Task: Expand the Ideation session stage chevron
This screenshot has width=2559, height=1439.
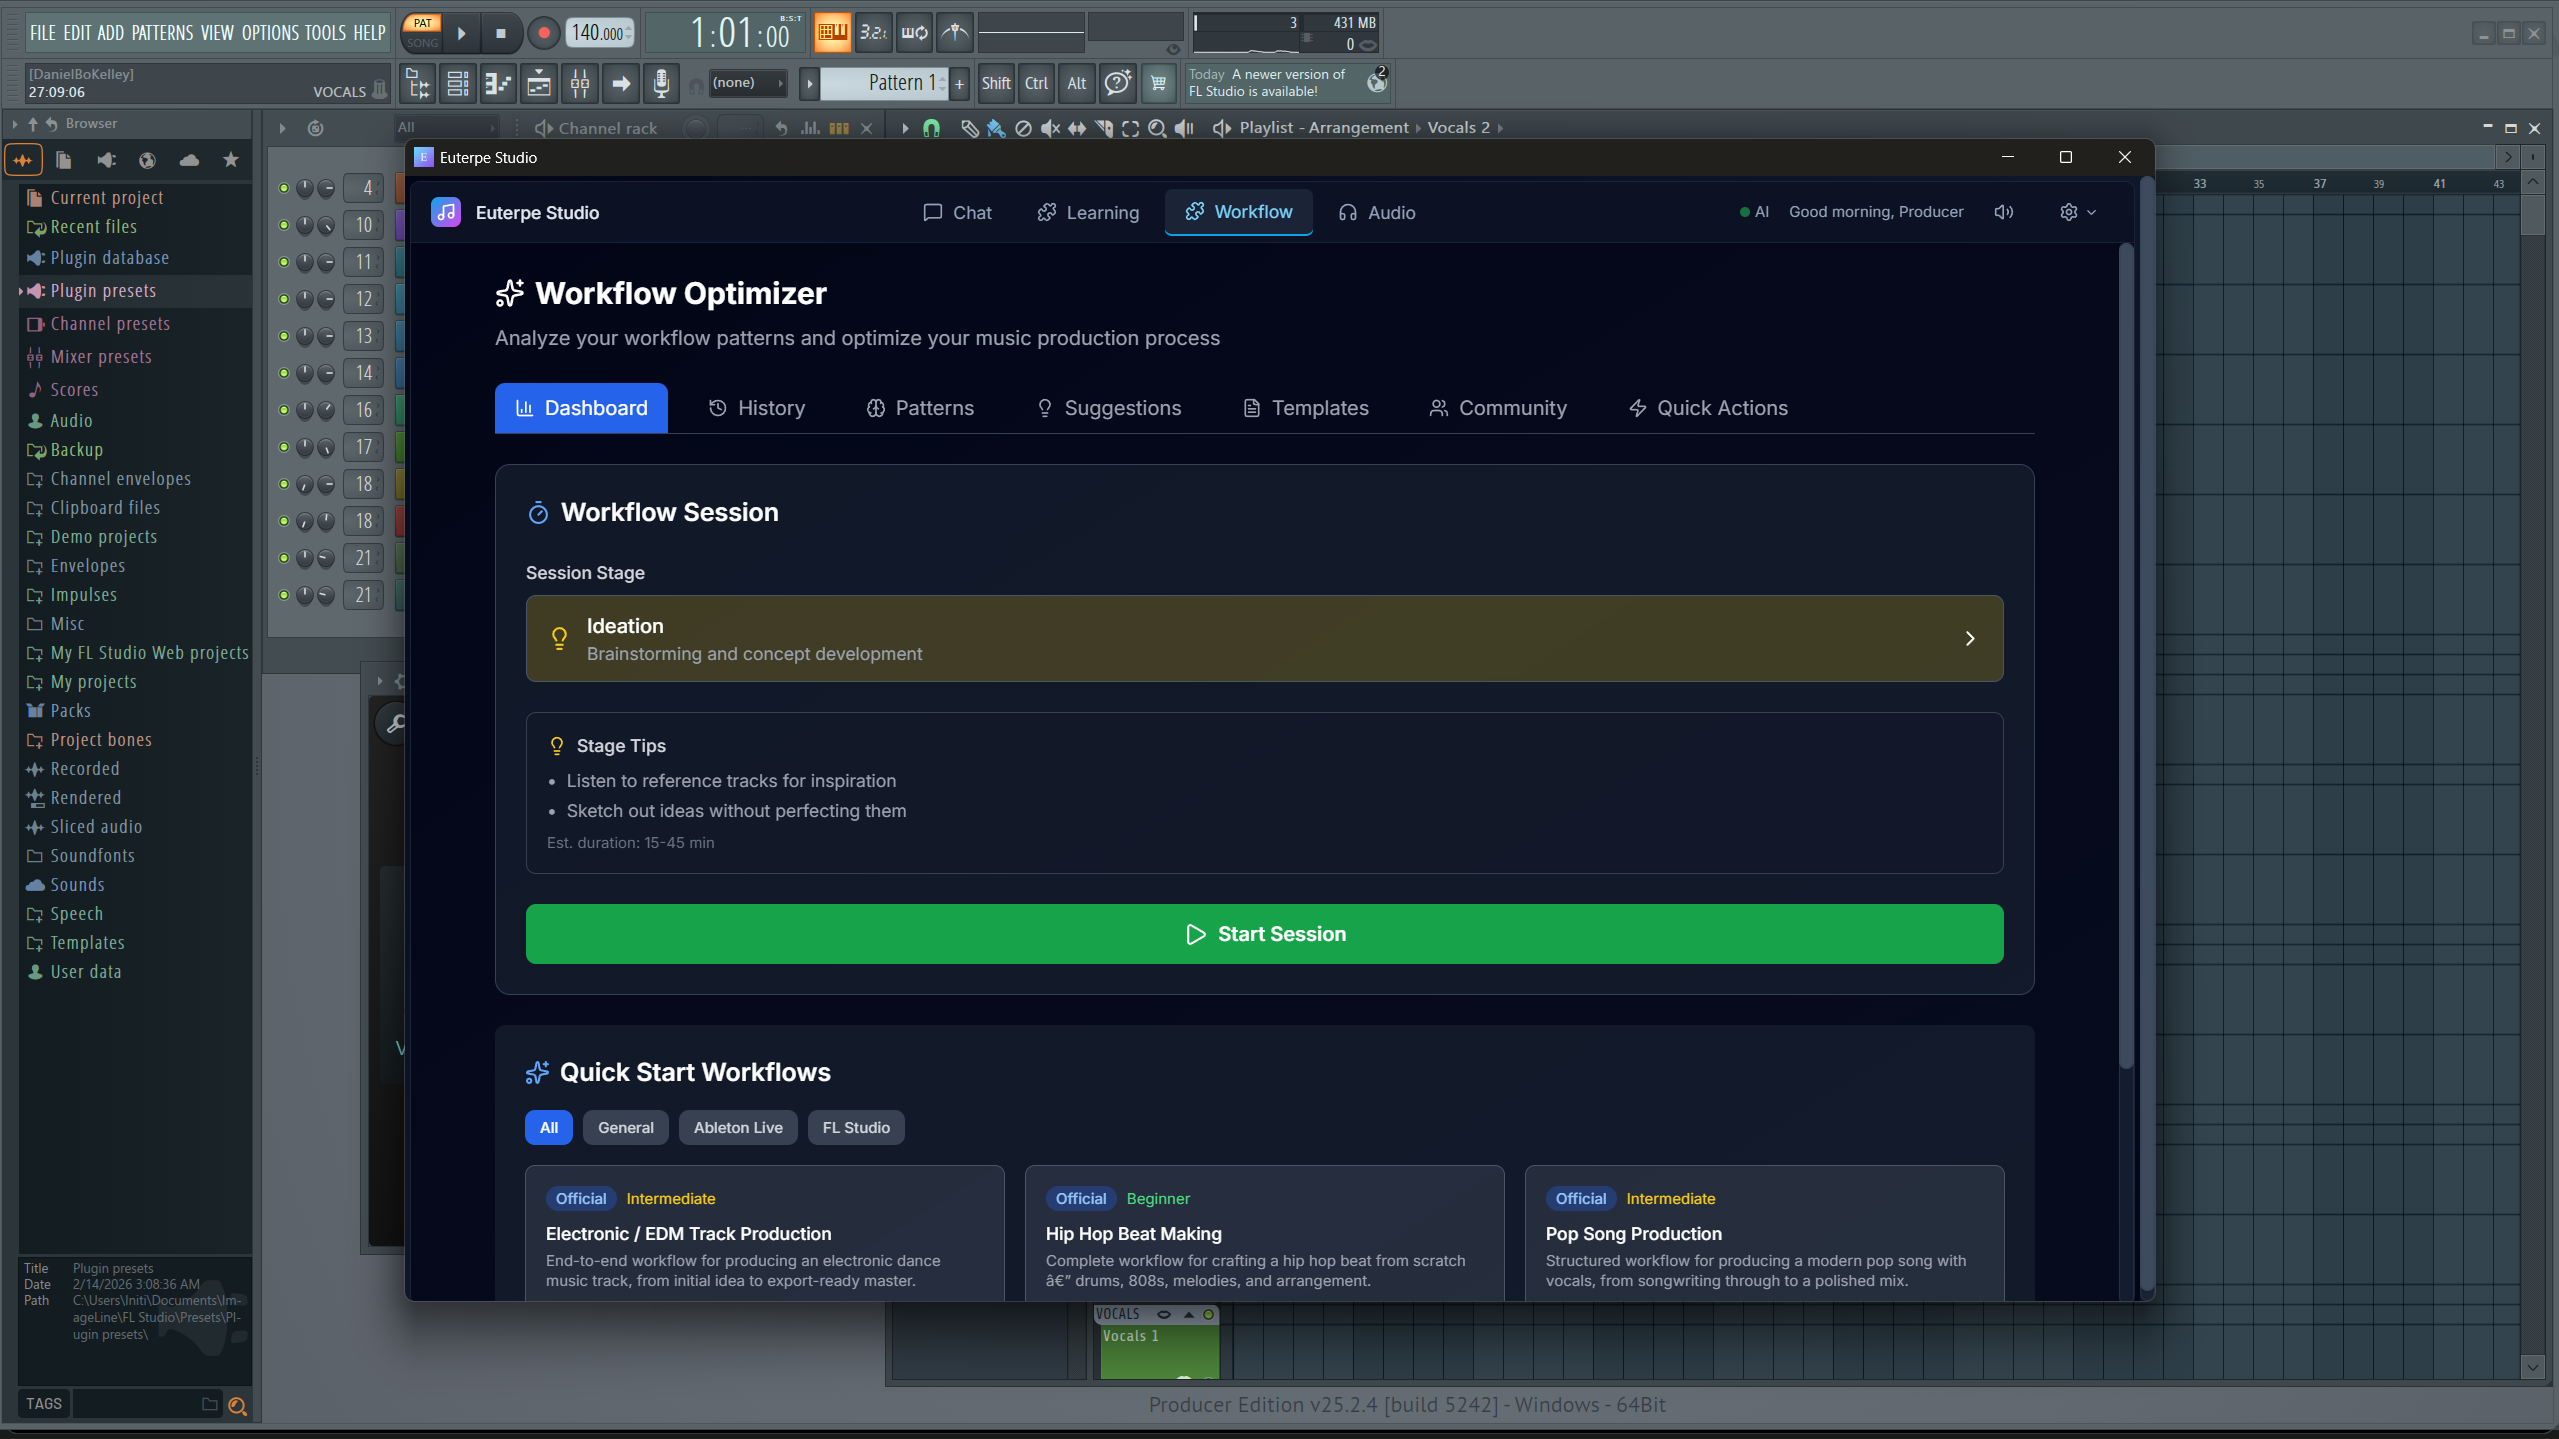Action: 1970,638
